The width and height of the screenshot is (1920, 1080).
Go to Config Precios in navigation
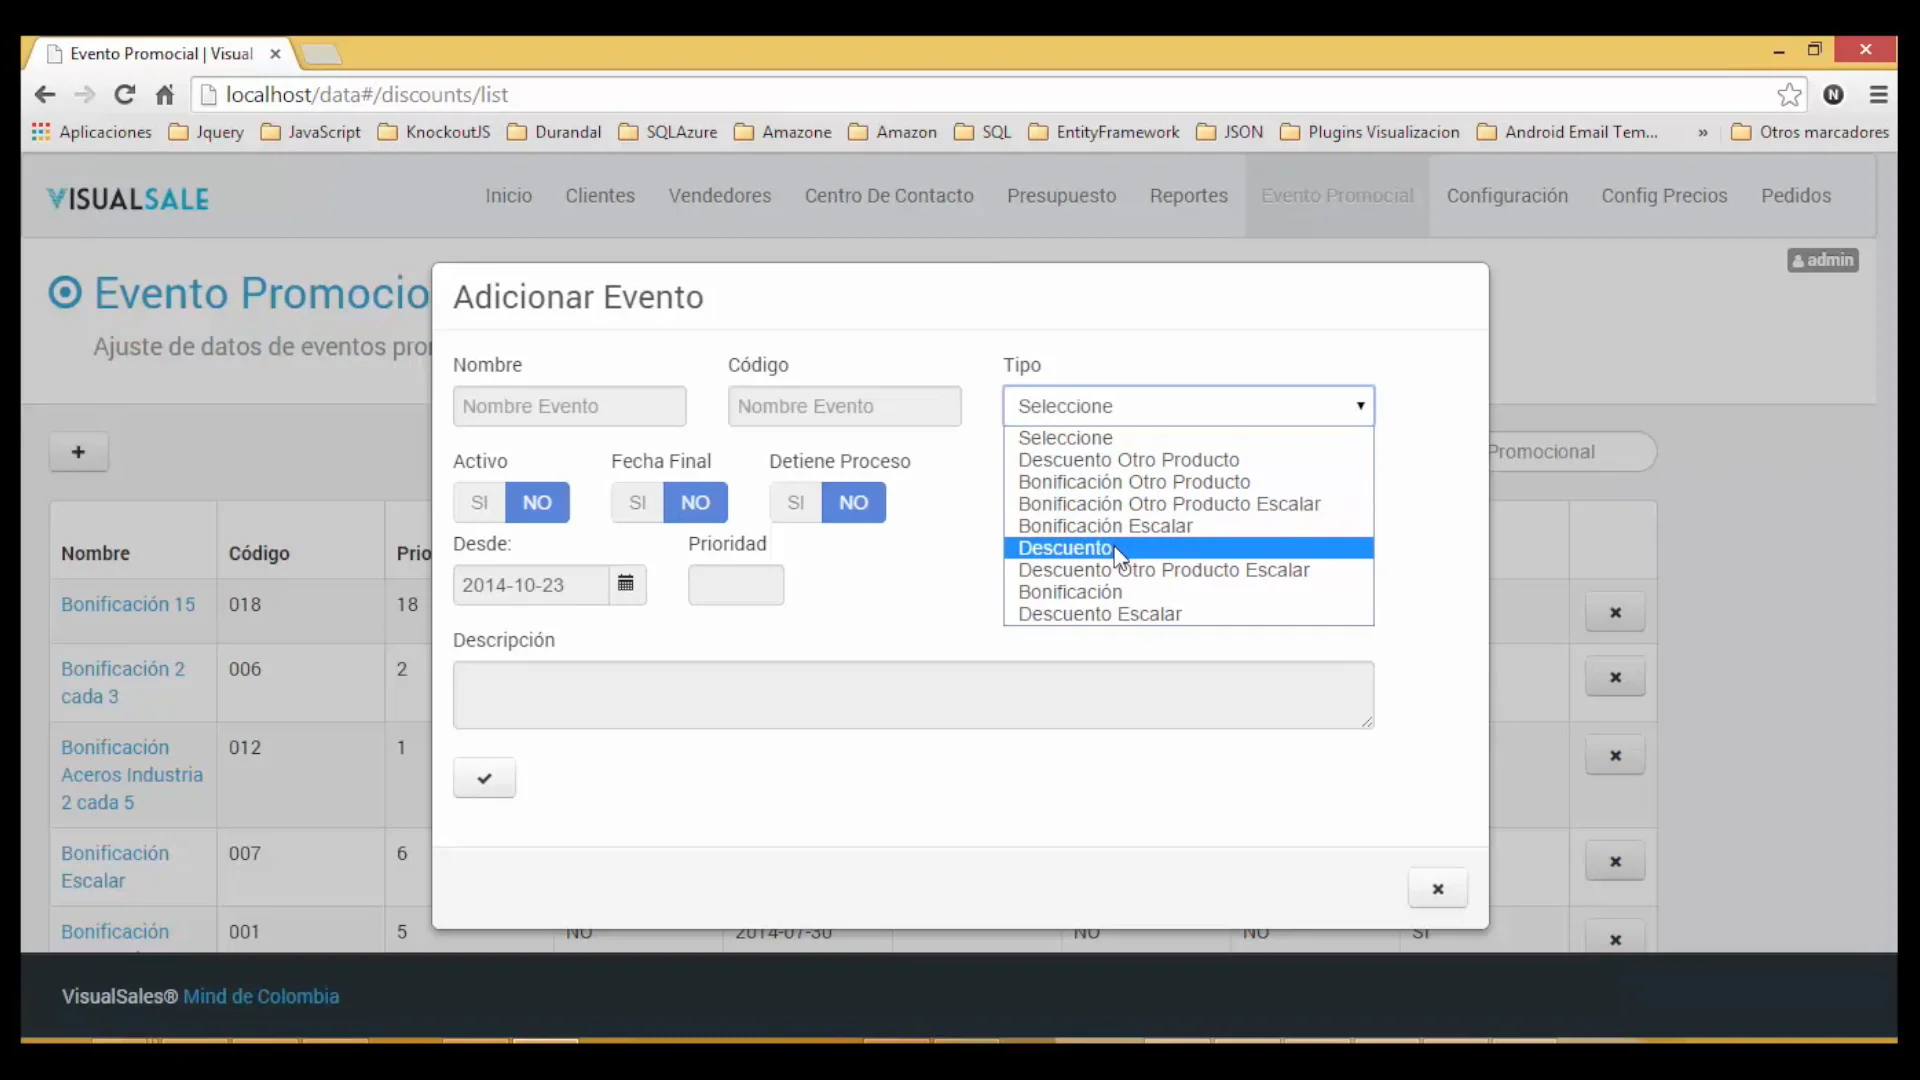coord(1663,196)
